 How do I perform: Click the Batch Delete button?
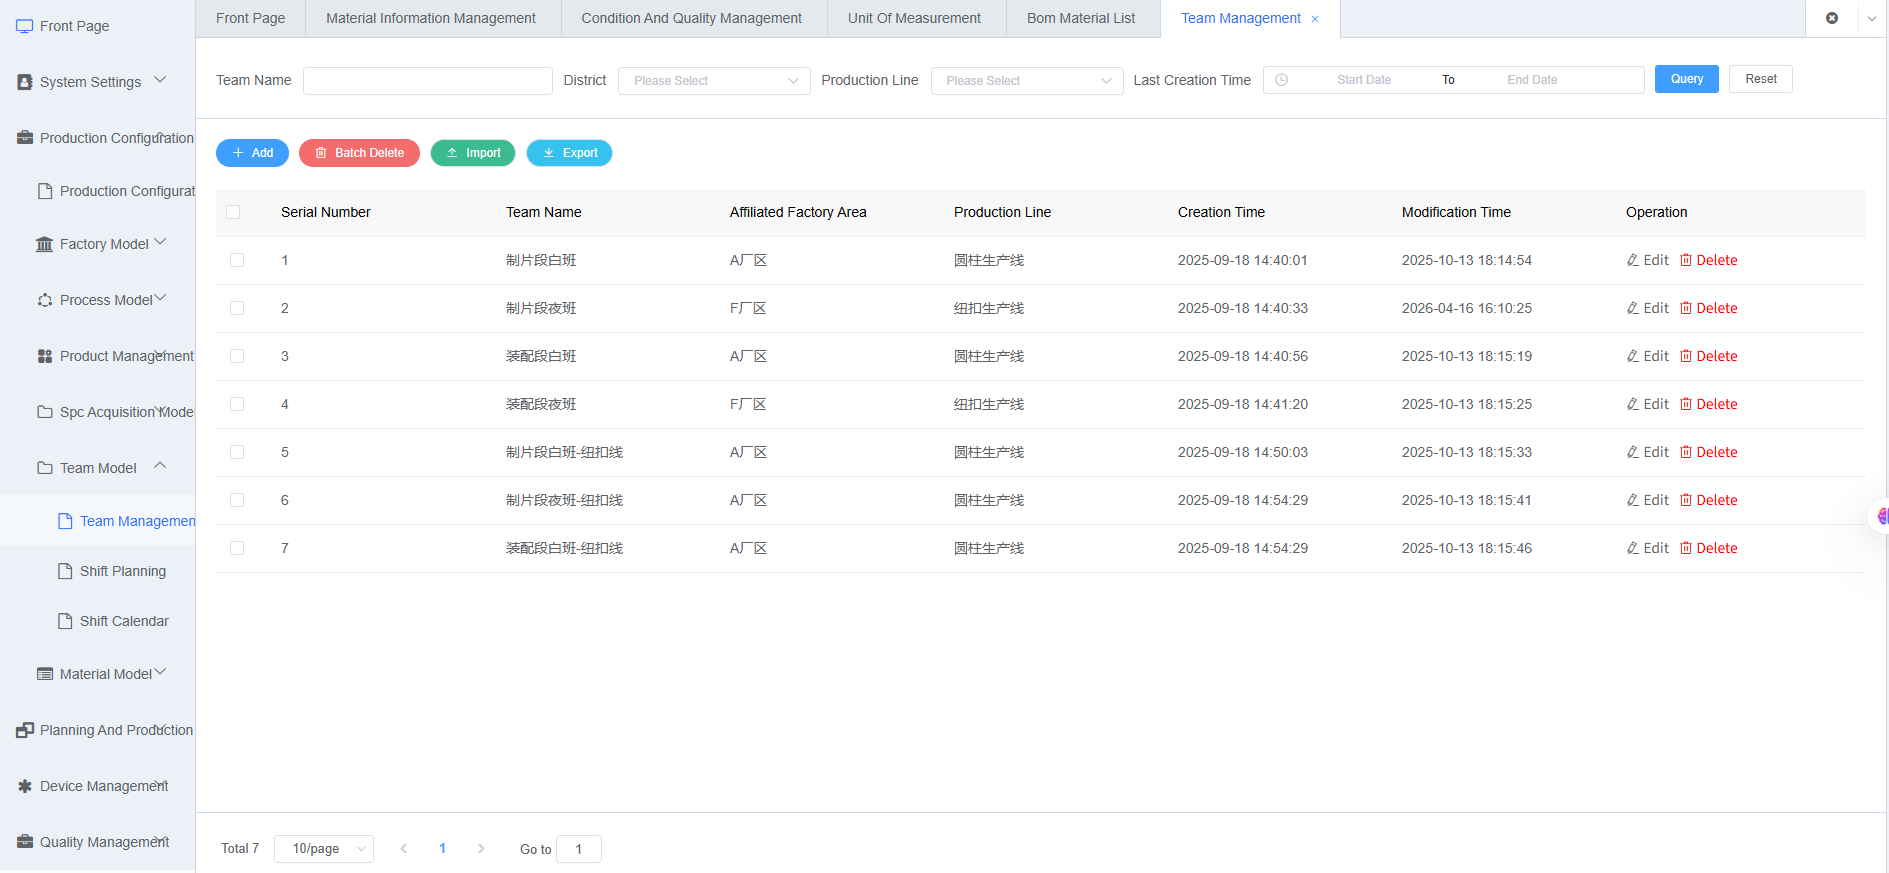(x=359, y=153)
